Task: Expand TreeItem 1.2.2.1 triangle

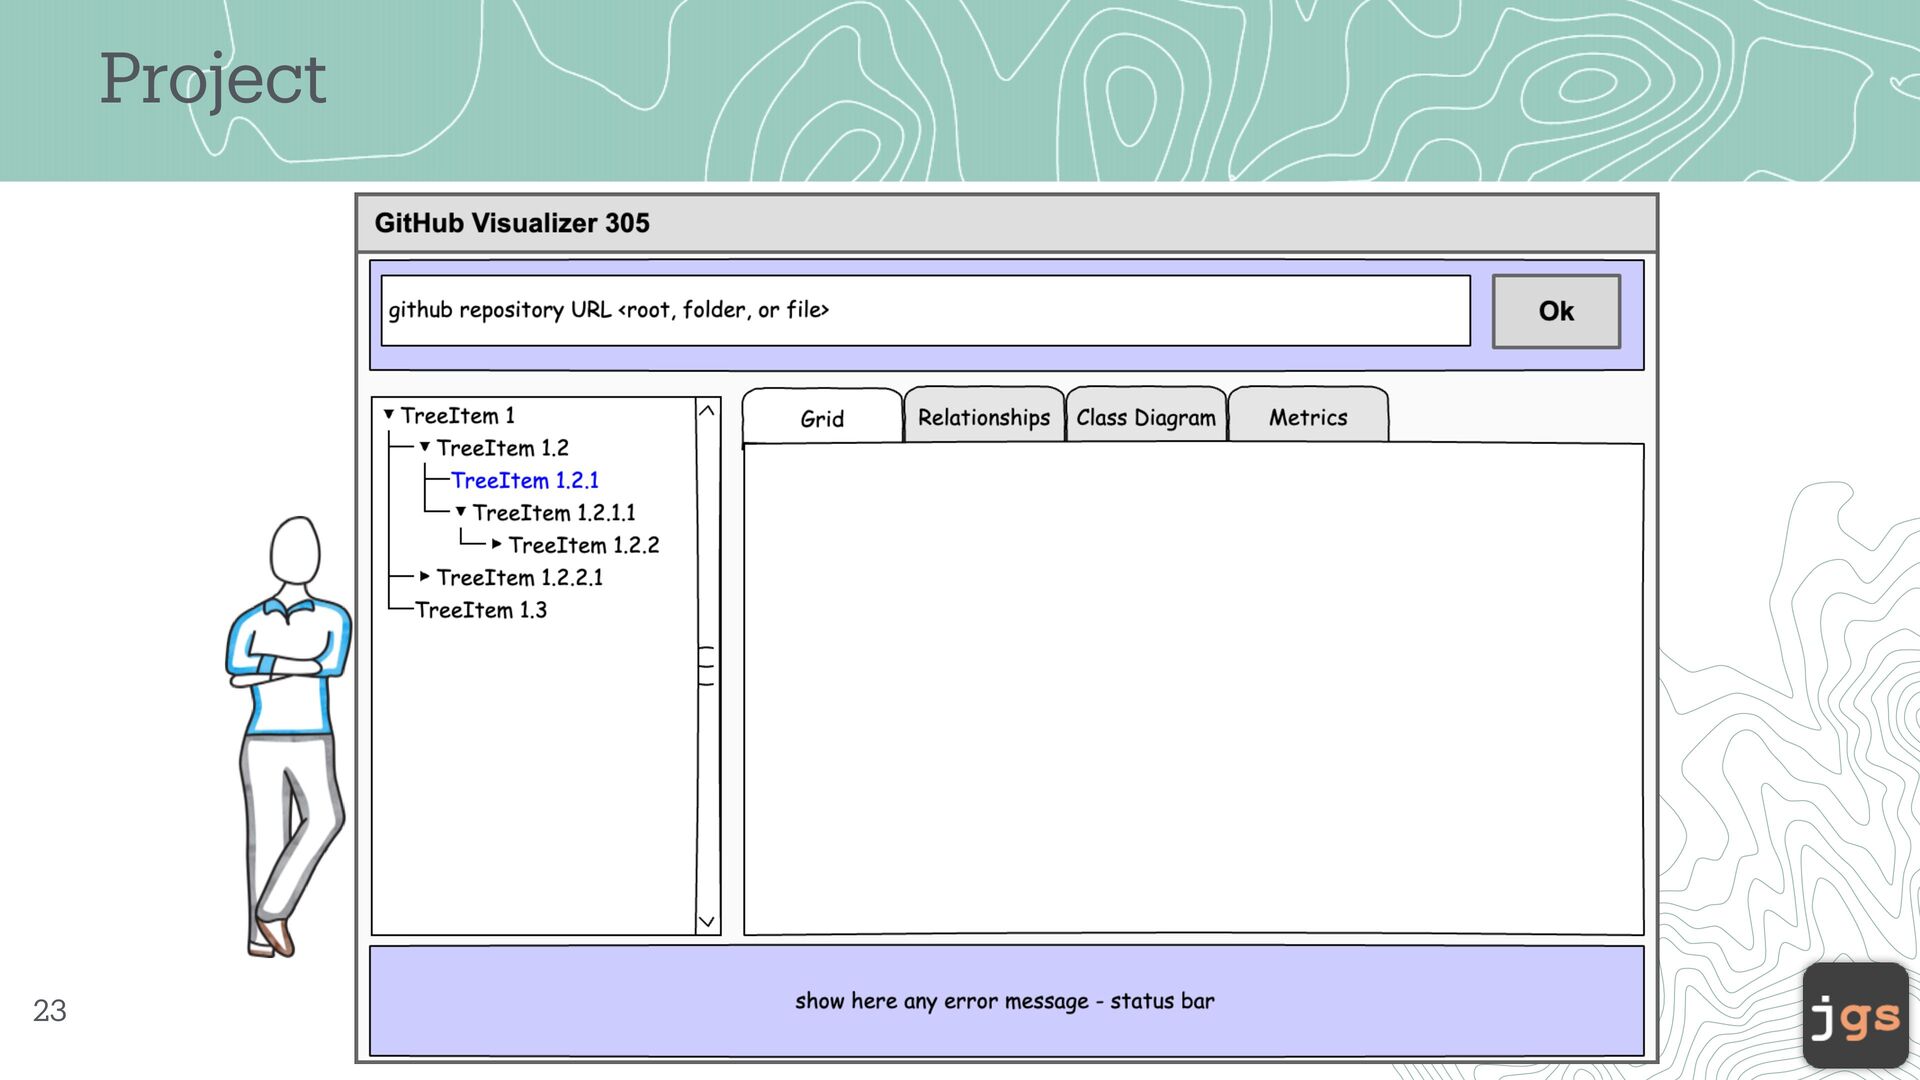Action: [x=425, y=576]
